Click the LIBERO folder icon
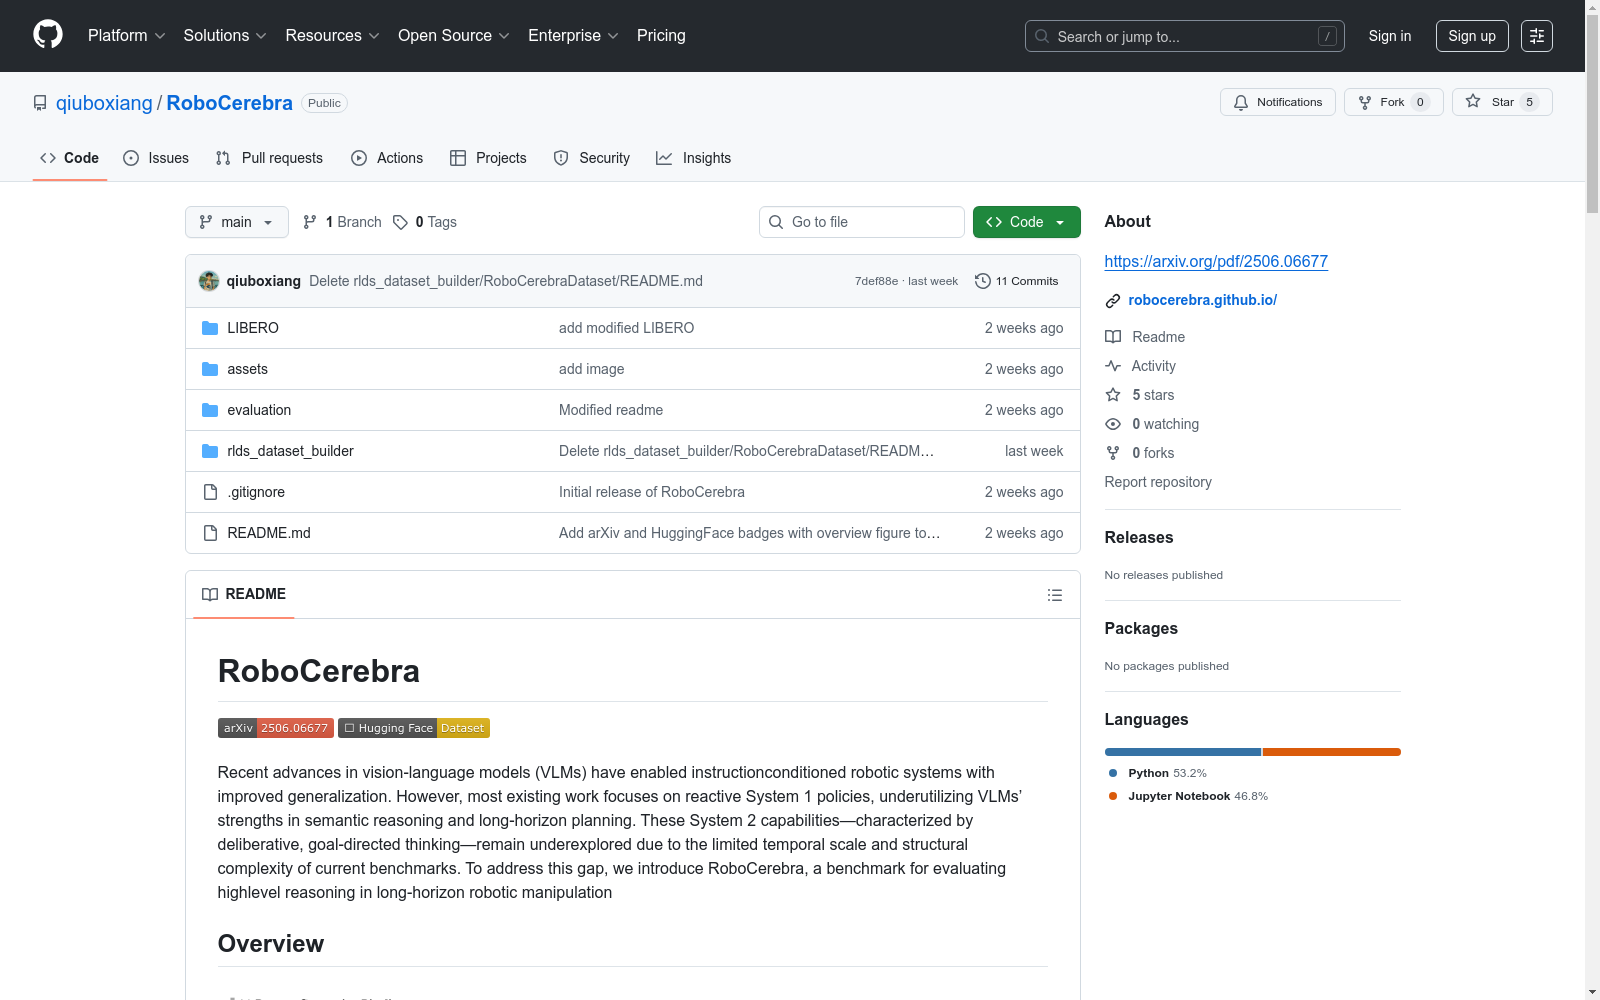 (210, 328)
